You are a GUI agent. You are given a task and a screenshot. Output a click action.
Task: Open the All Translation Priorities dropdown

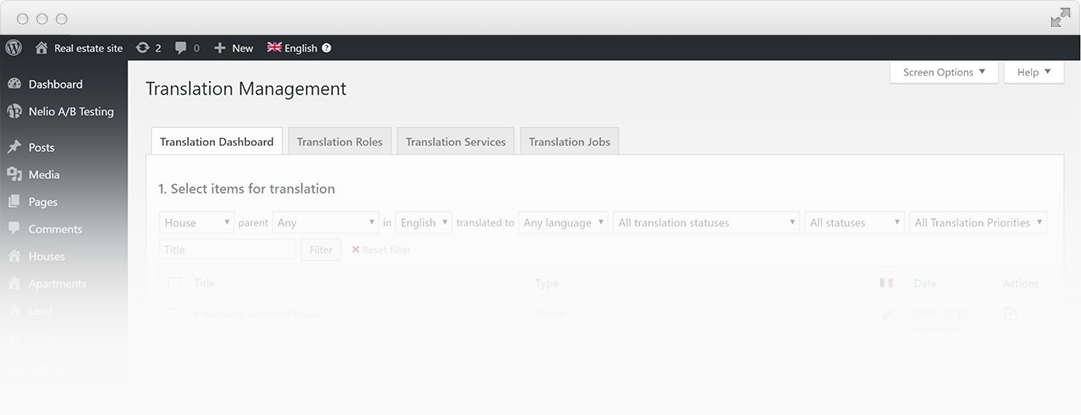click(x=977, y=223)
